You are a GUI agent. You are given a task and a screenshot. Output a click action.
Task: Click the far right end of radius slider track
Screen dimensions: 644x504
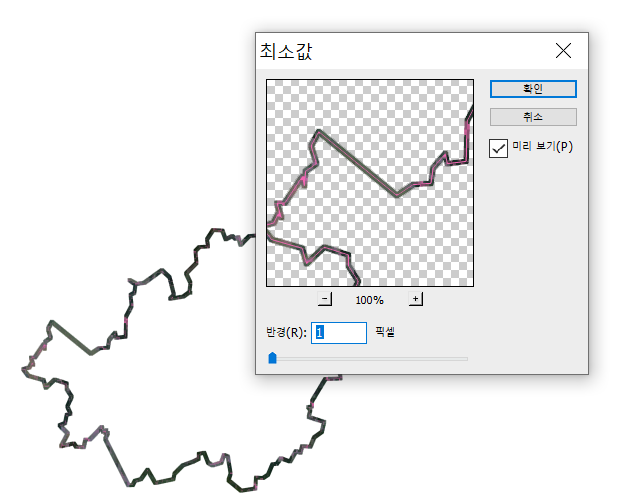tap(466, 359)
